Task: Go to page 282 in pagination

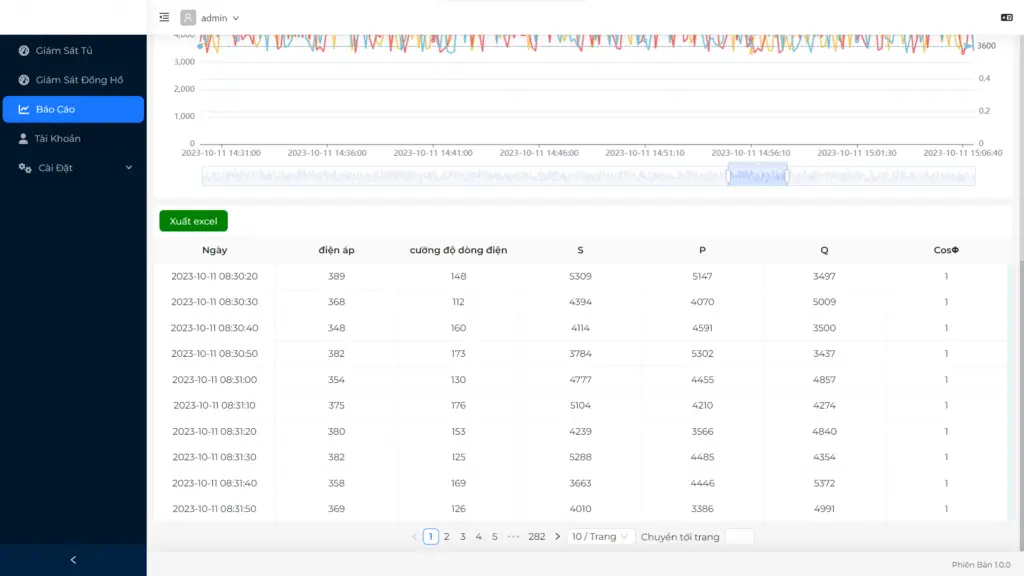Action: click(536, 537)
